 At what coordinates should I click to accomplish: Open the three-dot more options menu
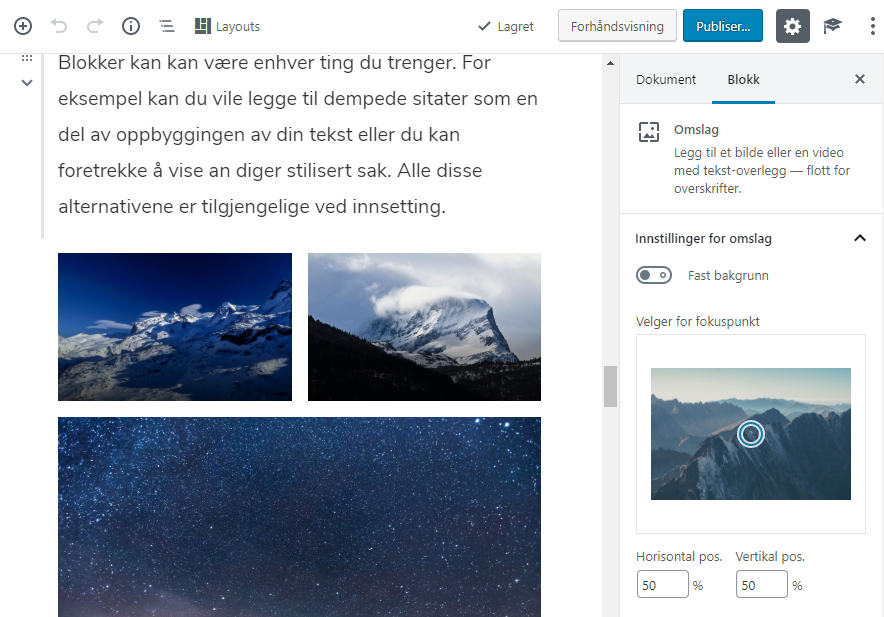[x=872, y=26]
